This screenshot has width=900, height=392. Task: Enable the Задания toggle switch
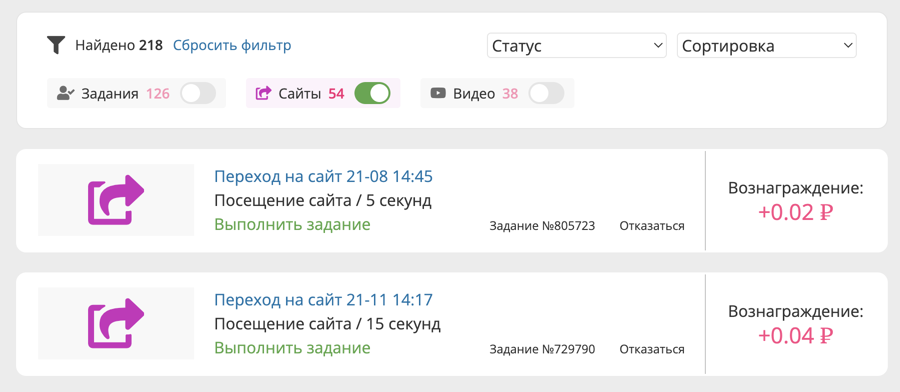198,94
